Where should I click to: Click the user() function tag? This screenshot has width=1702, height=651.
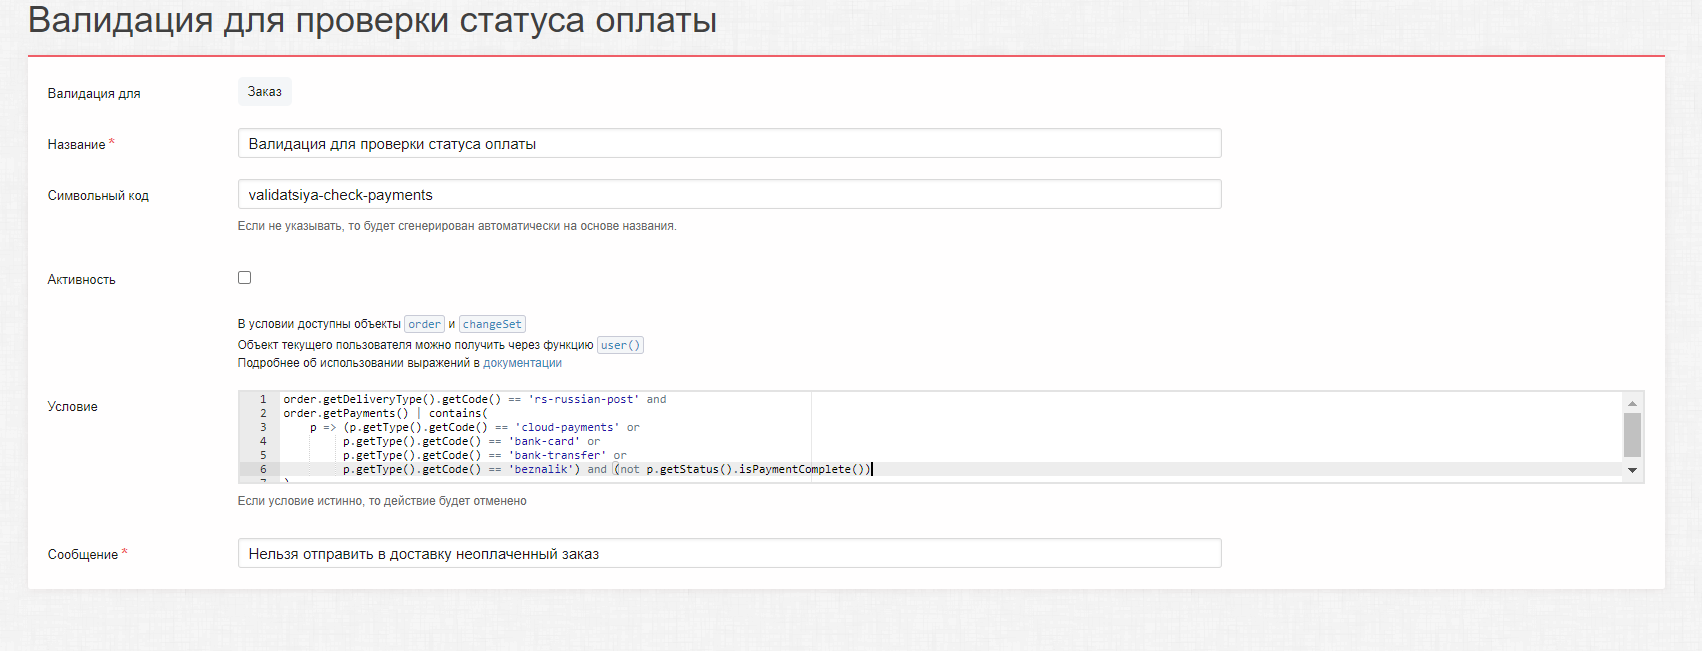pos(620,345)
